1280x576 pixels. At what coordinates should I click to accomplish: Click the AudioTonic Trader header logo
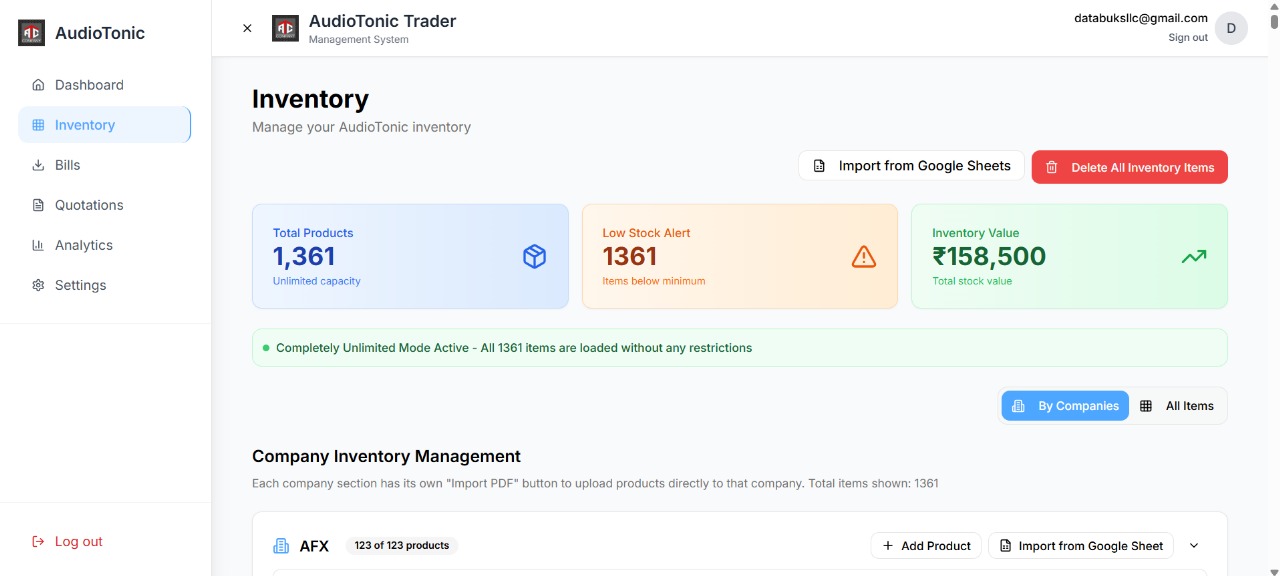pyautogui.click(x=285, y=28)
